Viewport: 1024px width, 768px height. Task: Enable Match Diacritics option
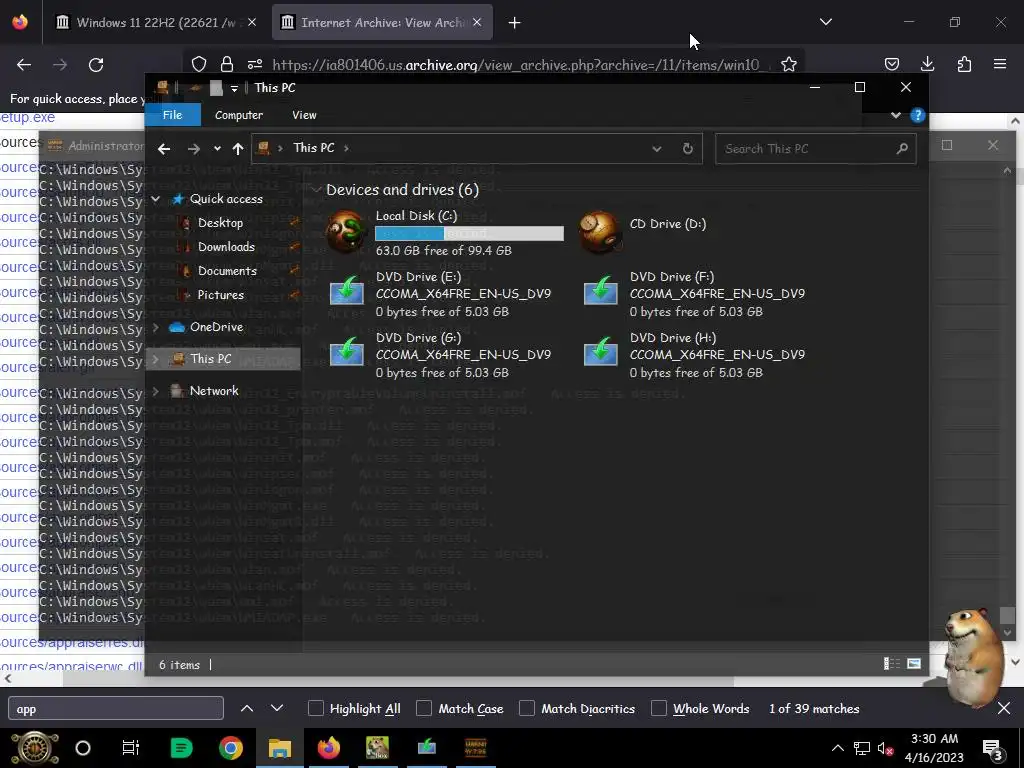click(x=527, y=709)
